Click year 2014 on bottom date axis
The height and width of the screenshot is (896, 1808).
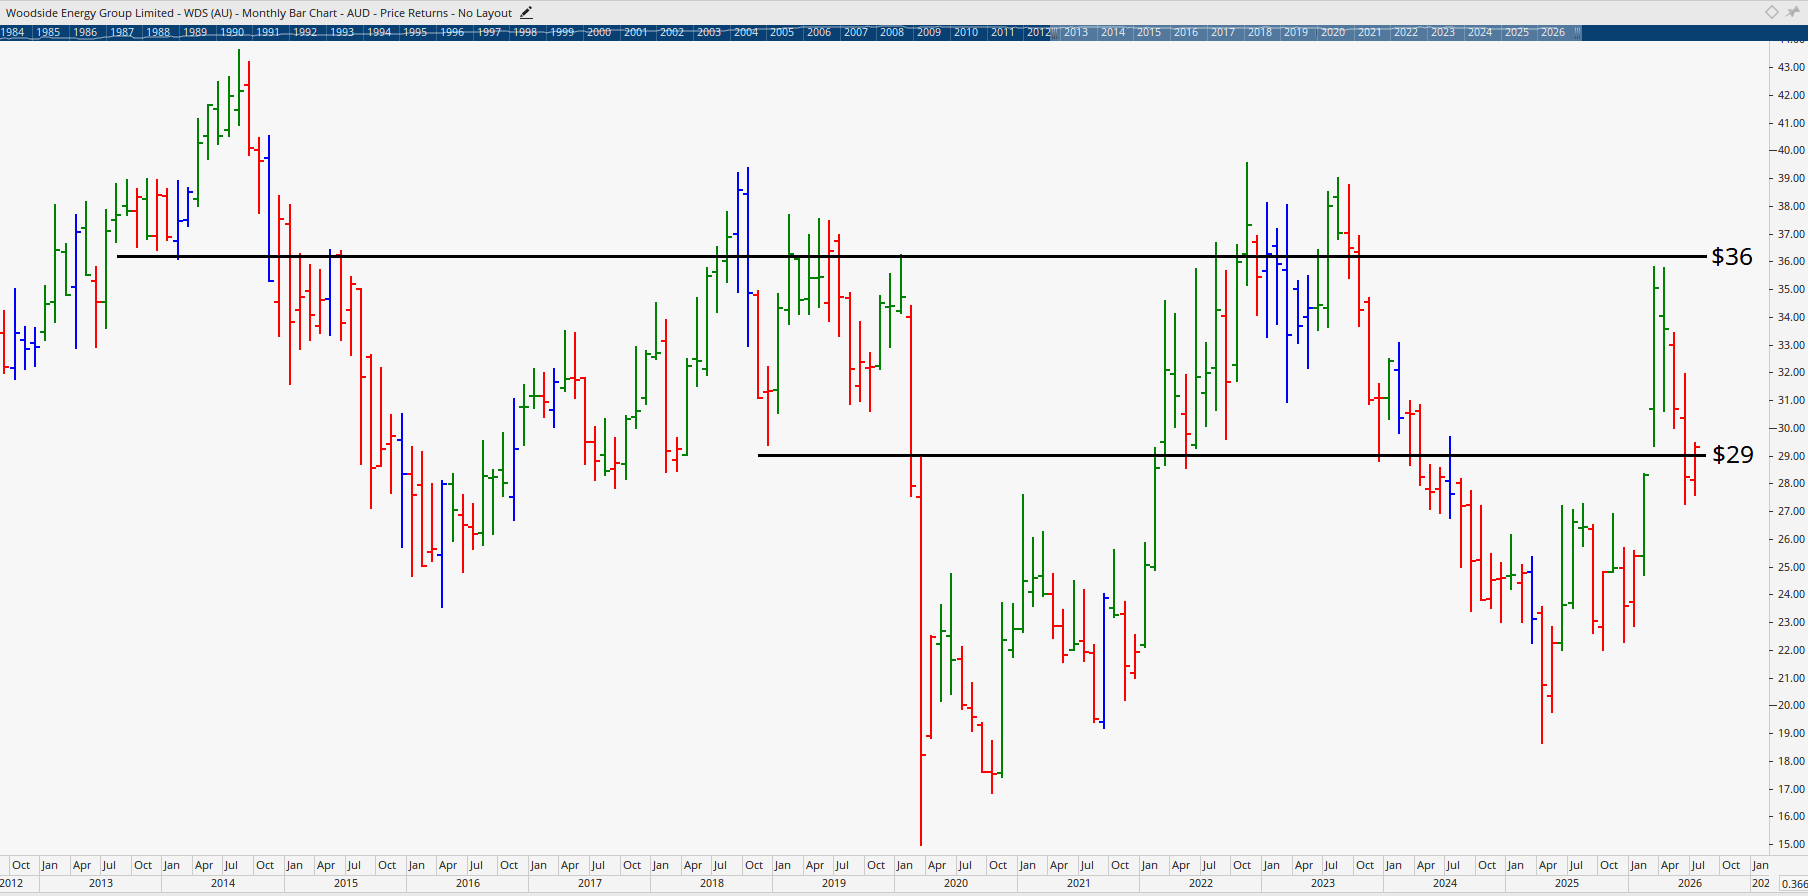[x=223, y=883]
